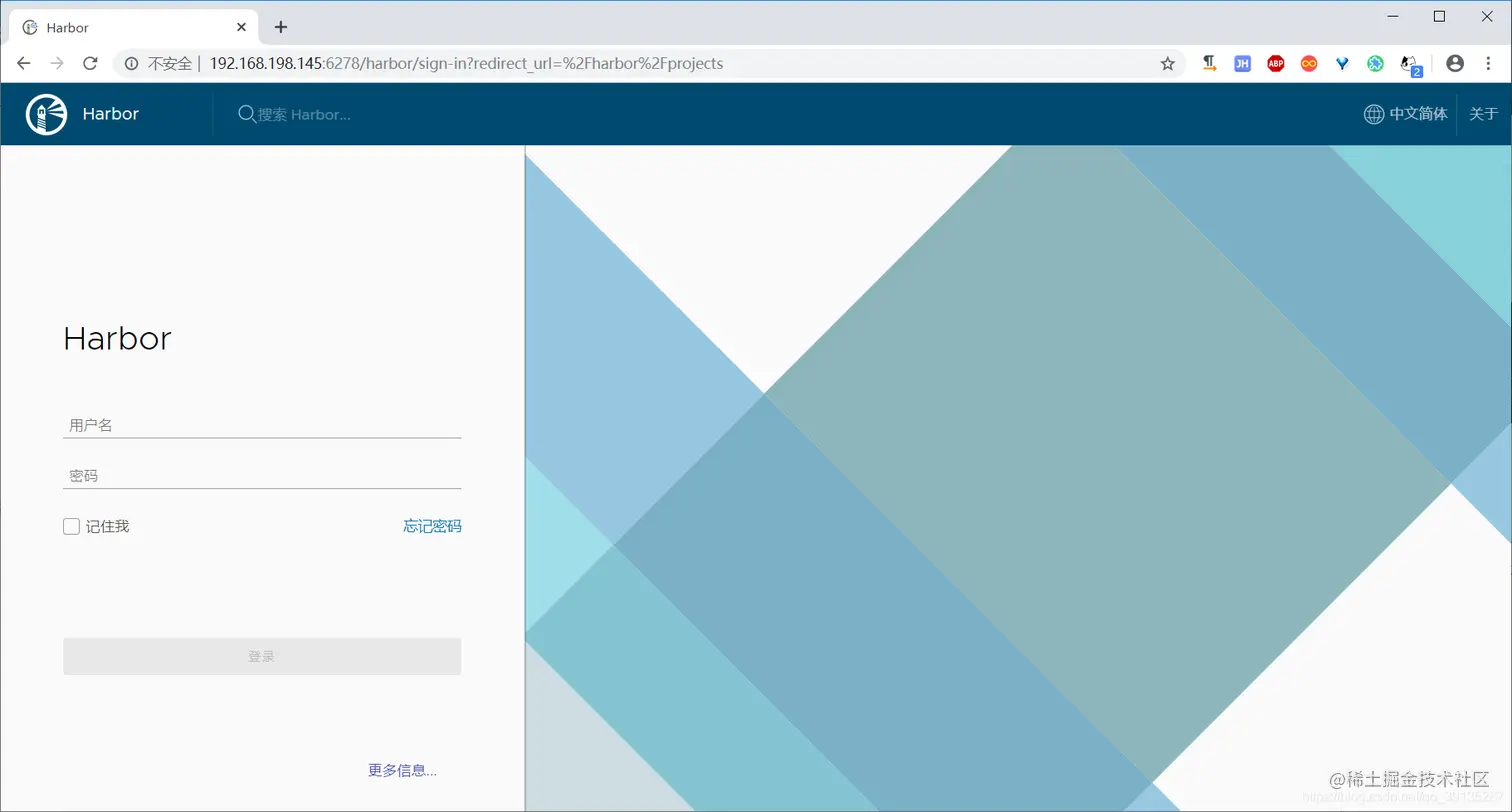
Task: Bookmark this page with the star icon
Action: [x=1167, y=64]
